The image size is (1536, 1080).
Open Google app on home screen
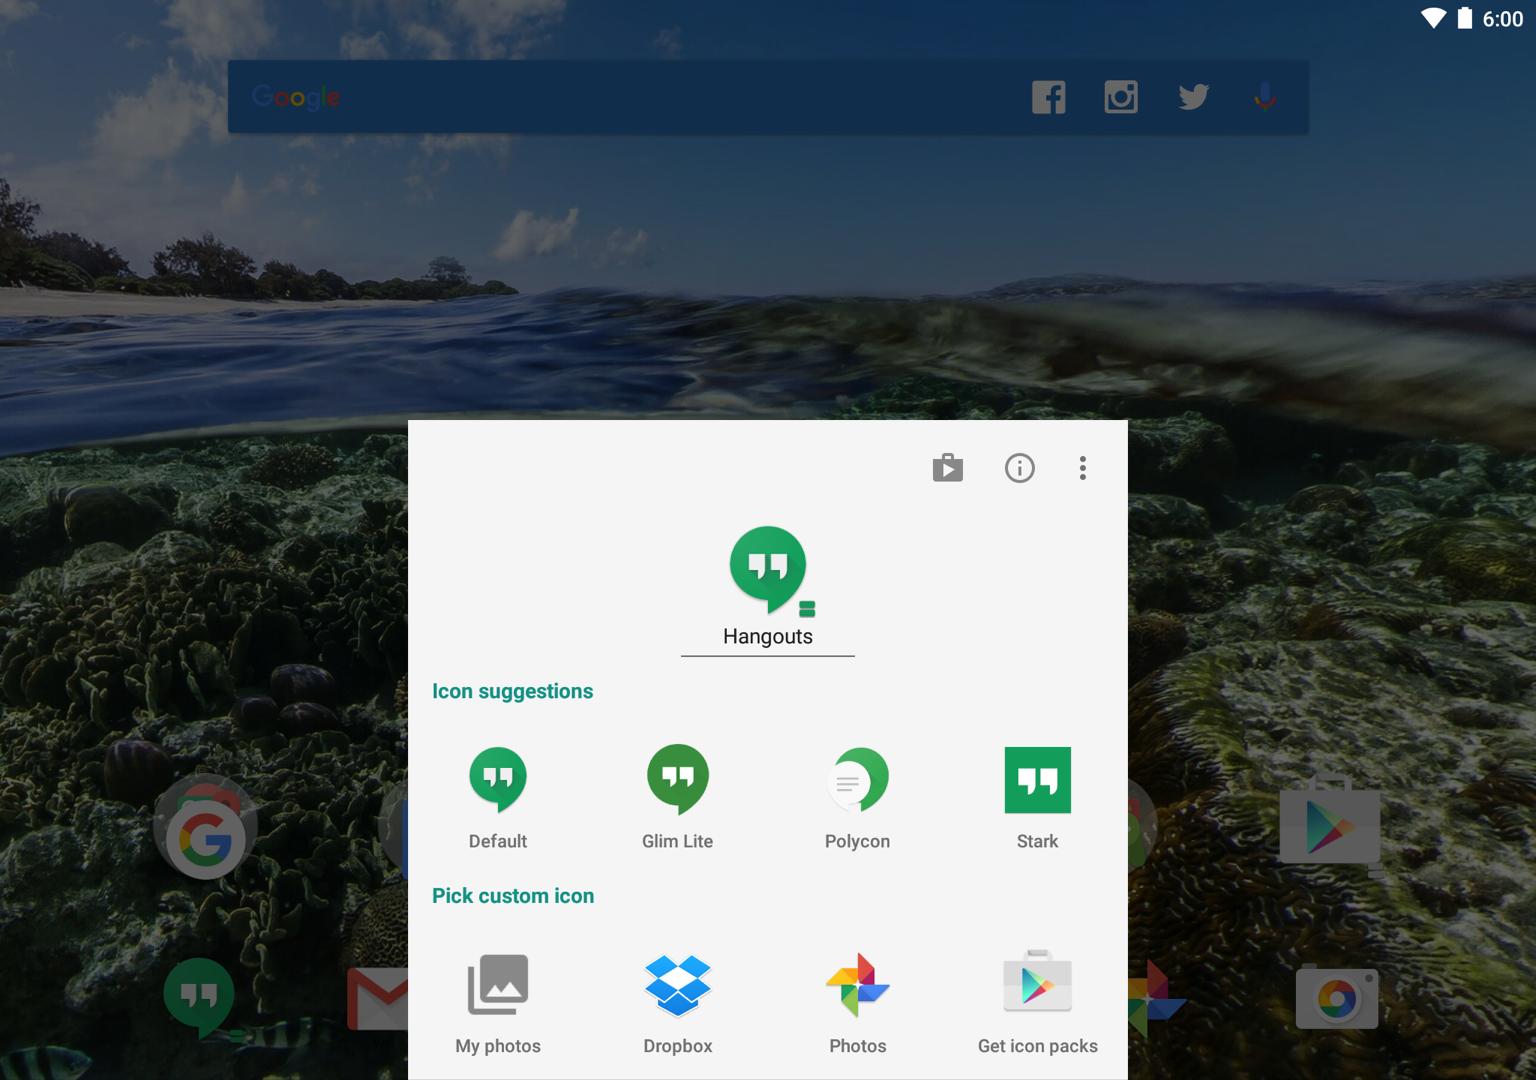tap(205, 828)
